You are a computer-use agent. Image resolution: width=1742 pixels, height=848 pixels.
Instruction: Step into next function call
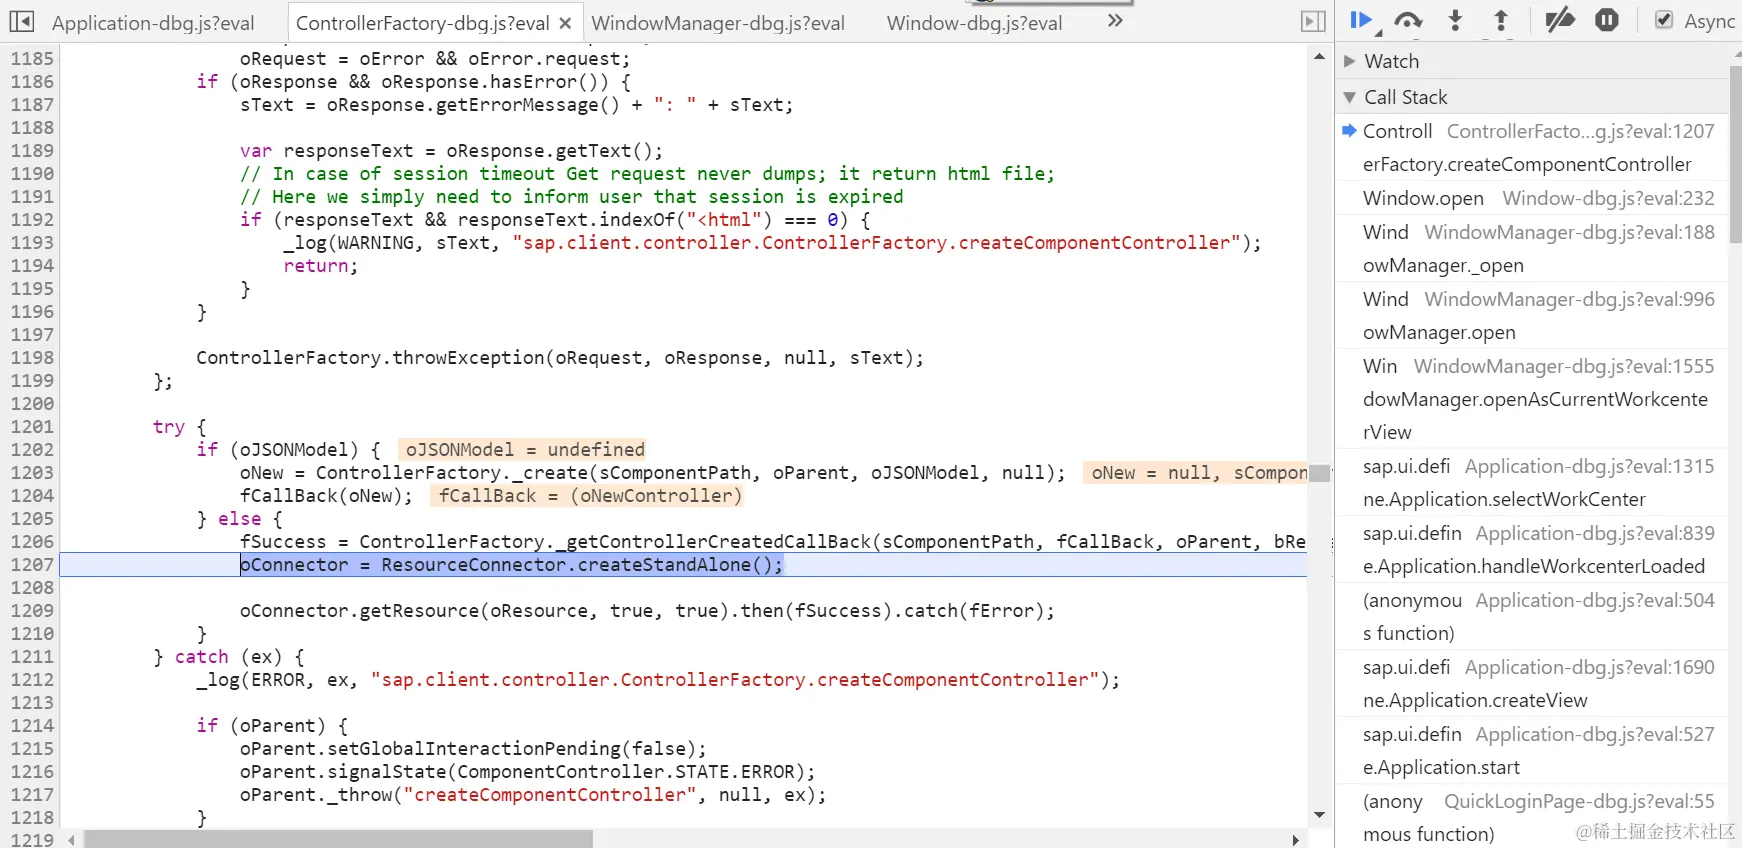pos(1455,20)
